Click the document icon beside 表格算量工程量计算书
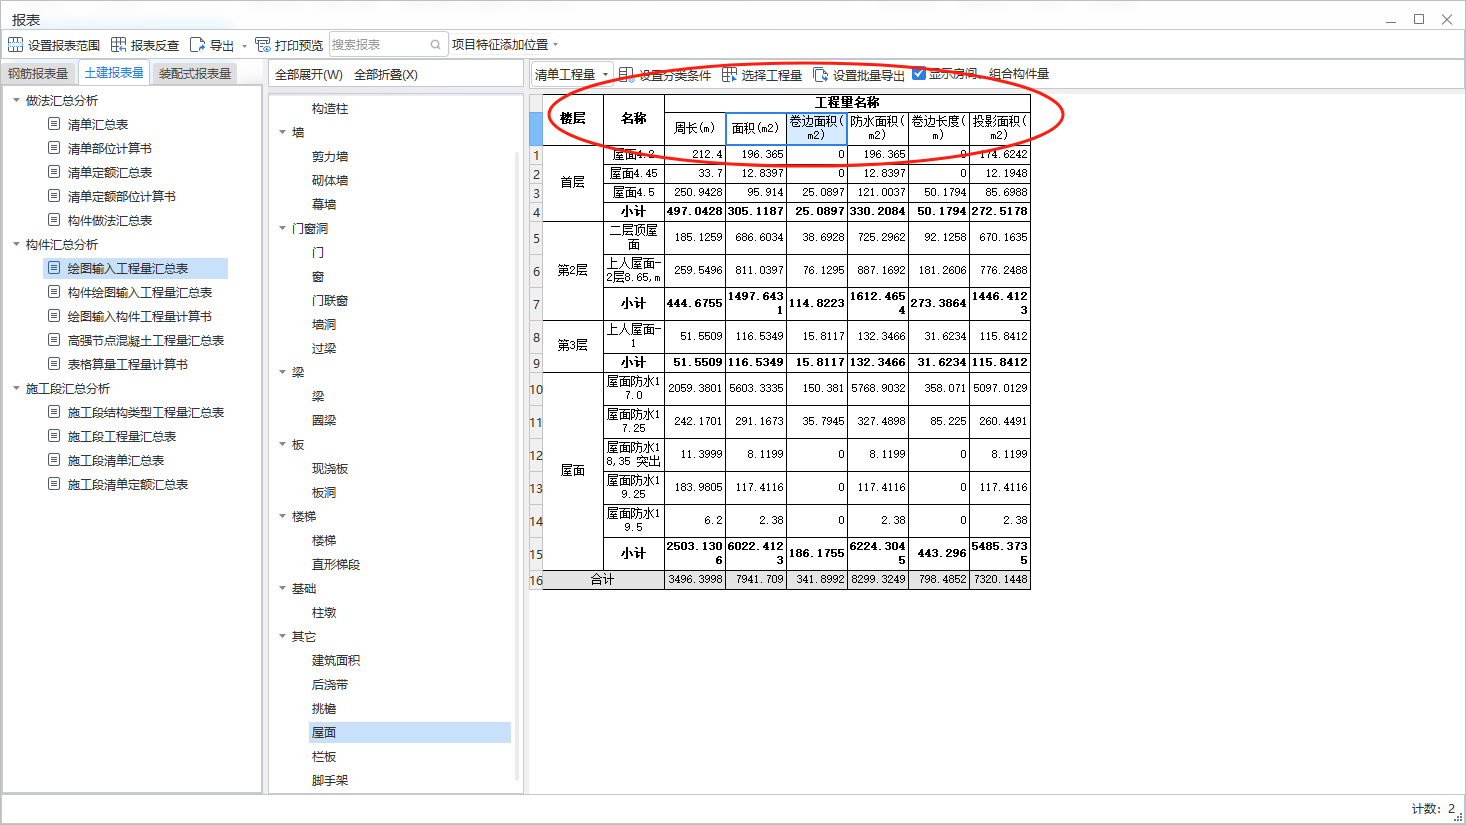1466x825 pixels. (x=54, y=364)
